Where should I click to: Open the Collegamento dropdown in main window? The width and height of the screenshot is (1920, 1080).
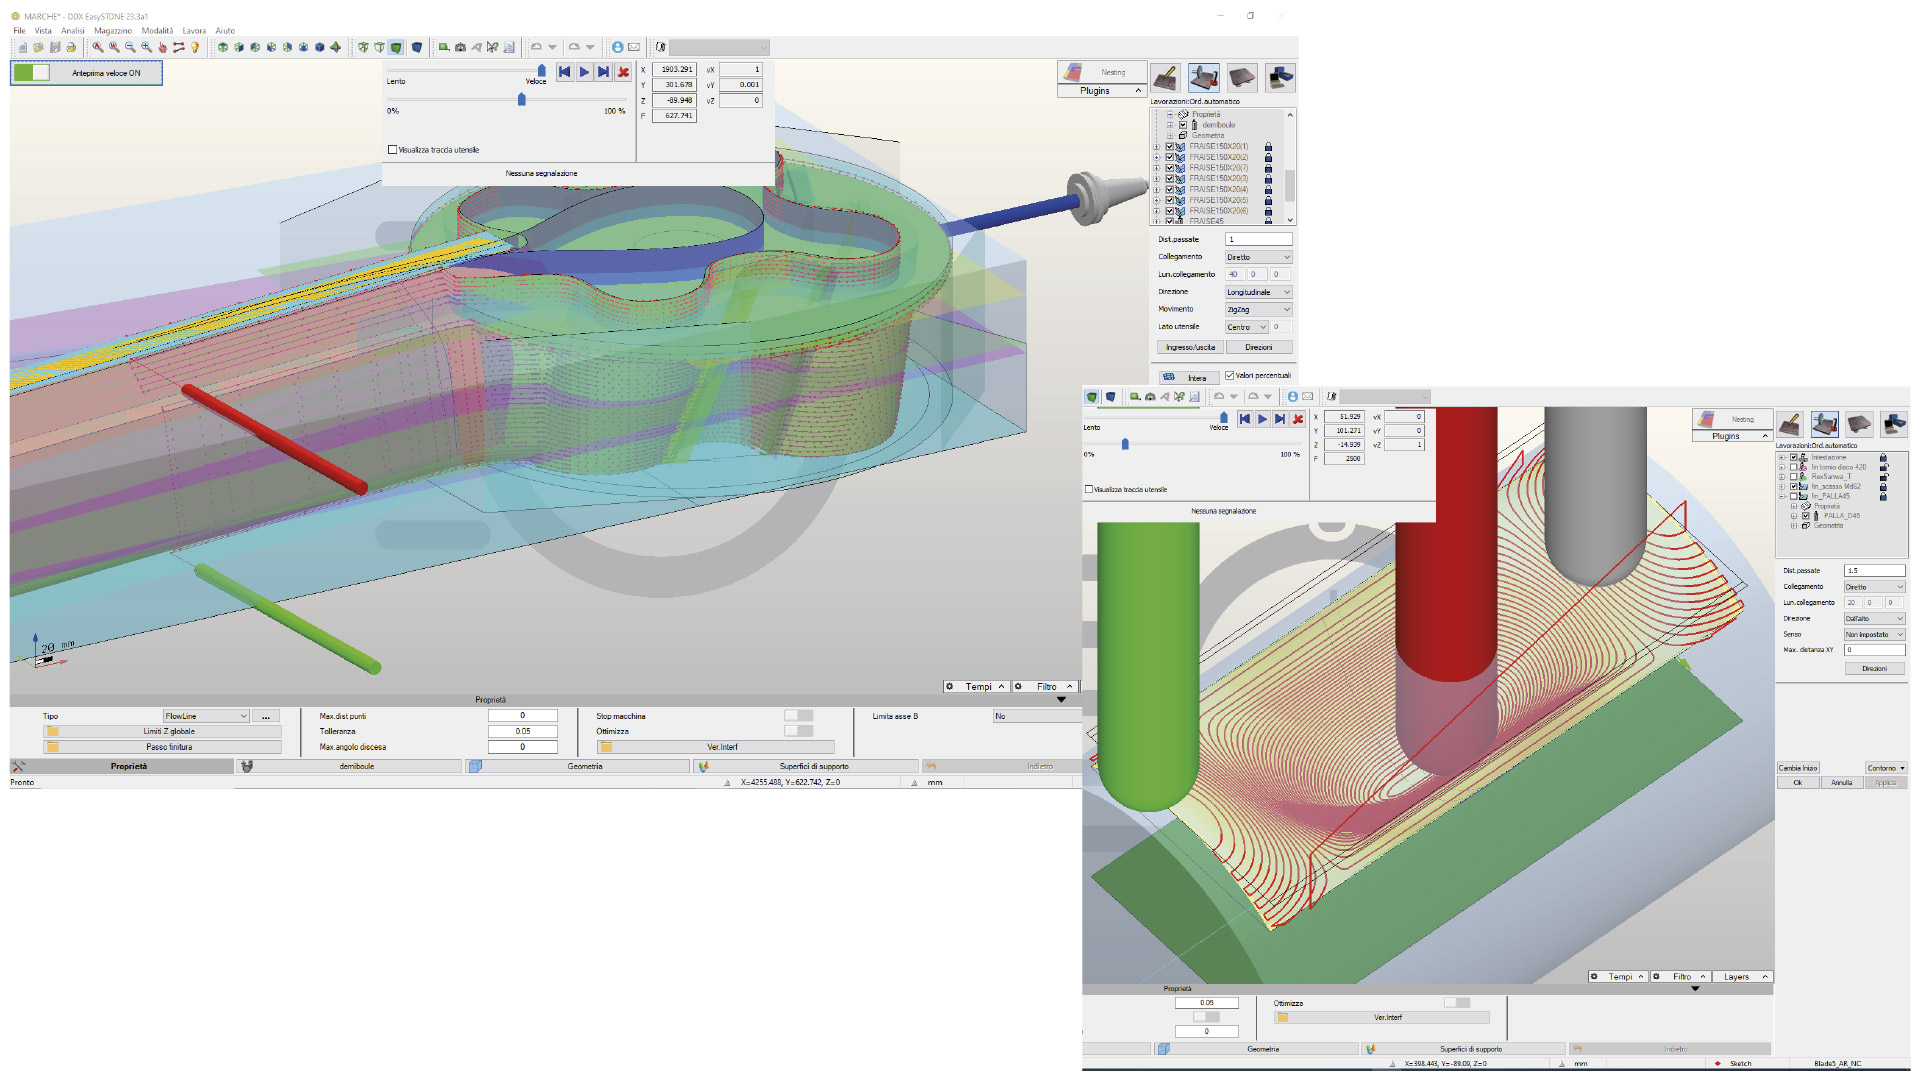pyautogui.click(x=1259, y=257)
